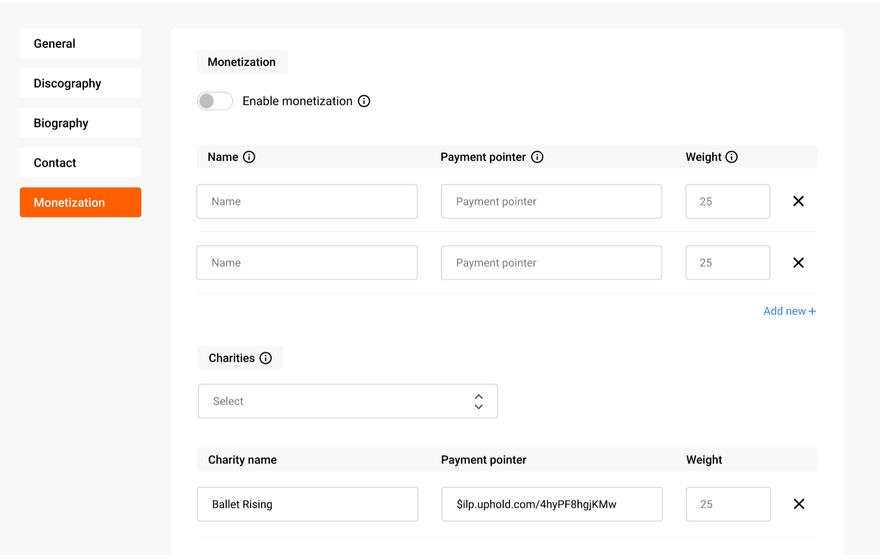Click info icon next to Charities label
880x560 pixels.
coord(265,358)
